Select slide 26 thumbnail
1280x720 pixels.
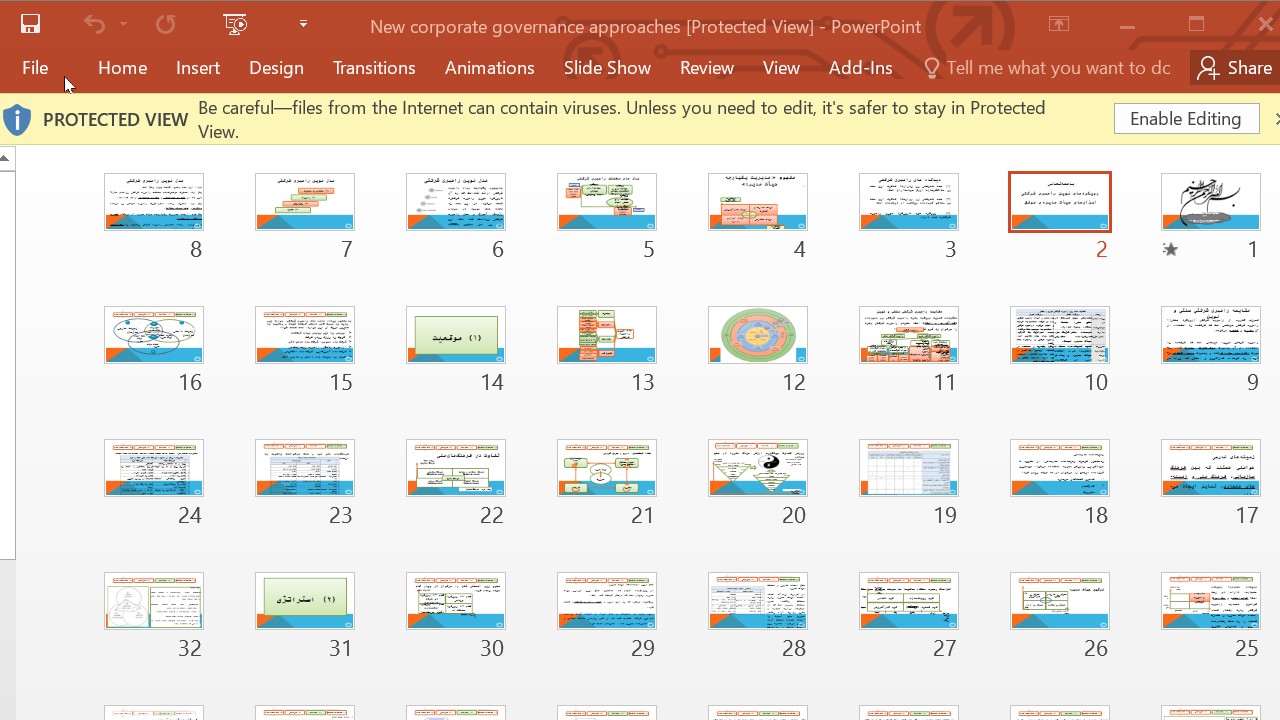pos(1060,601)
